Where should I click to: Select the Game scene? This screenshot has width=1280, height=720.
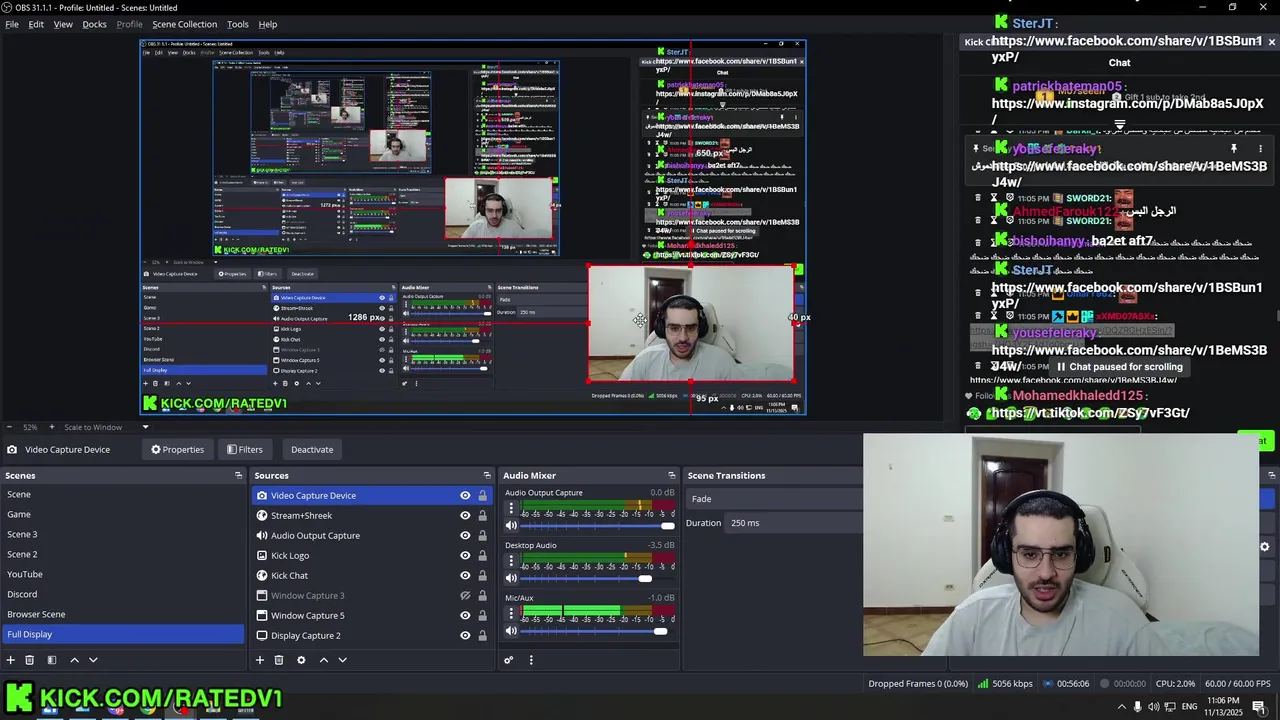click(x=122, y=514)
